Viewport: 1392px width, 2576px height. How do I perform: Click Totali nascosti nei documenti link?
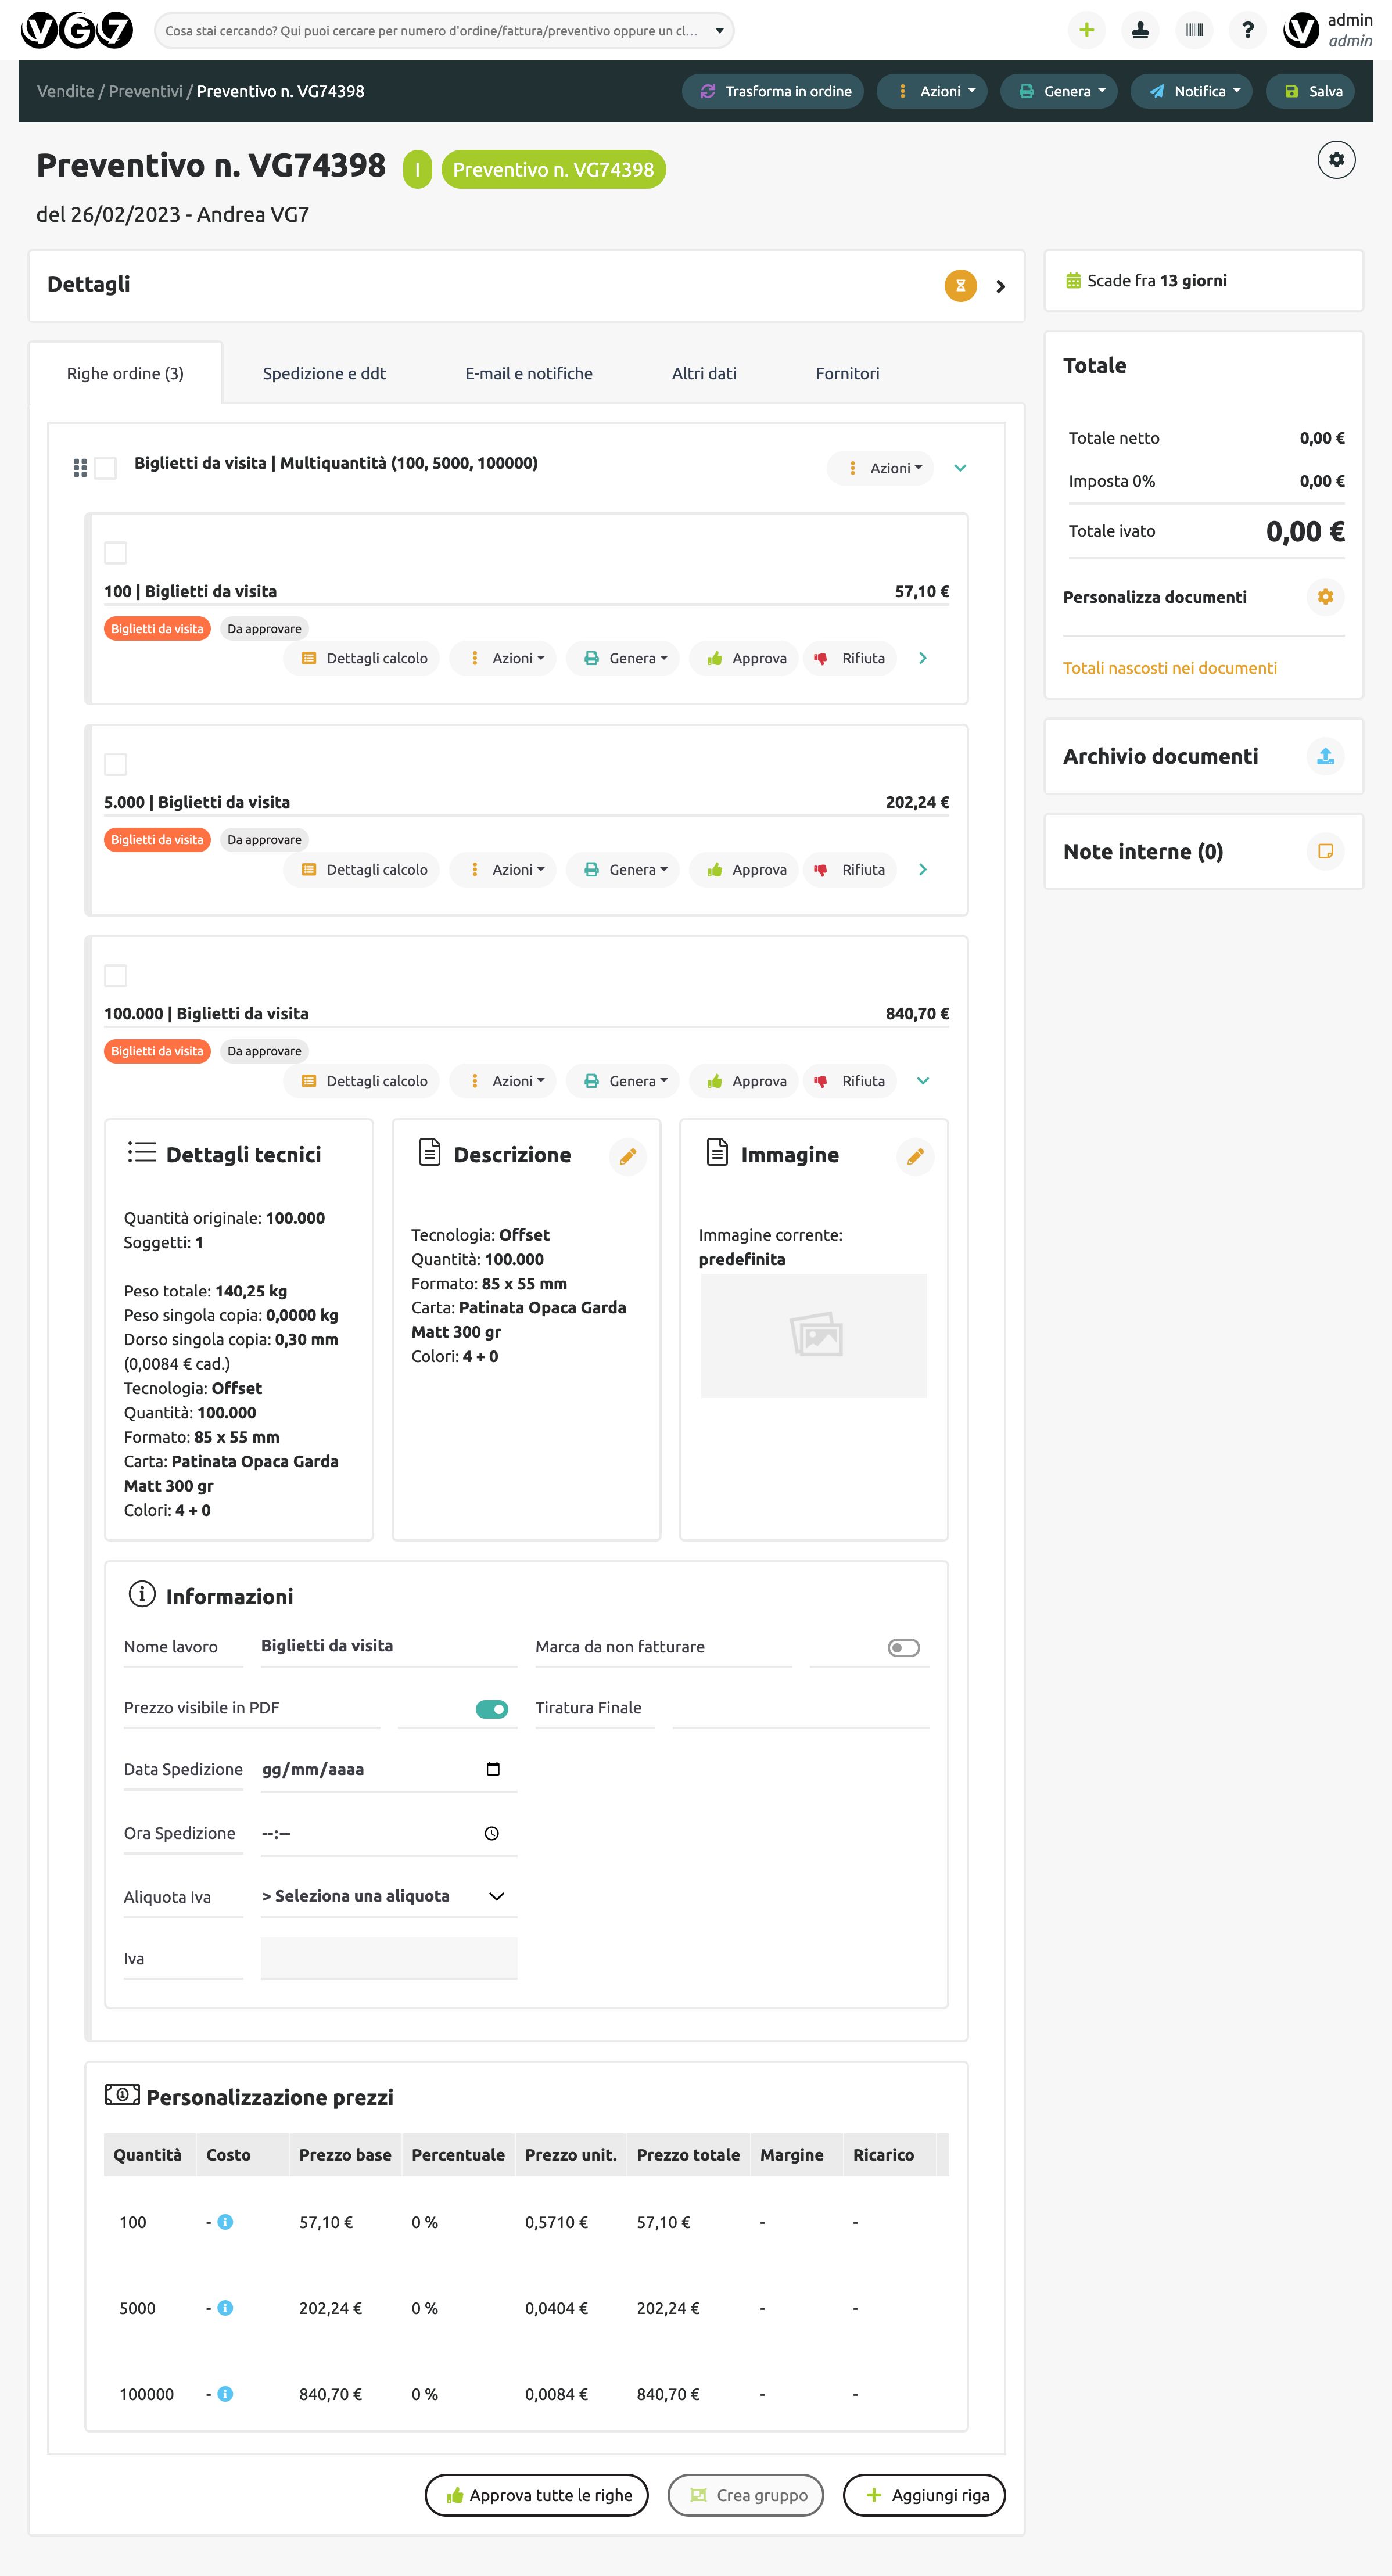(x=1169, y=668)
